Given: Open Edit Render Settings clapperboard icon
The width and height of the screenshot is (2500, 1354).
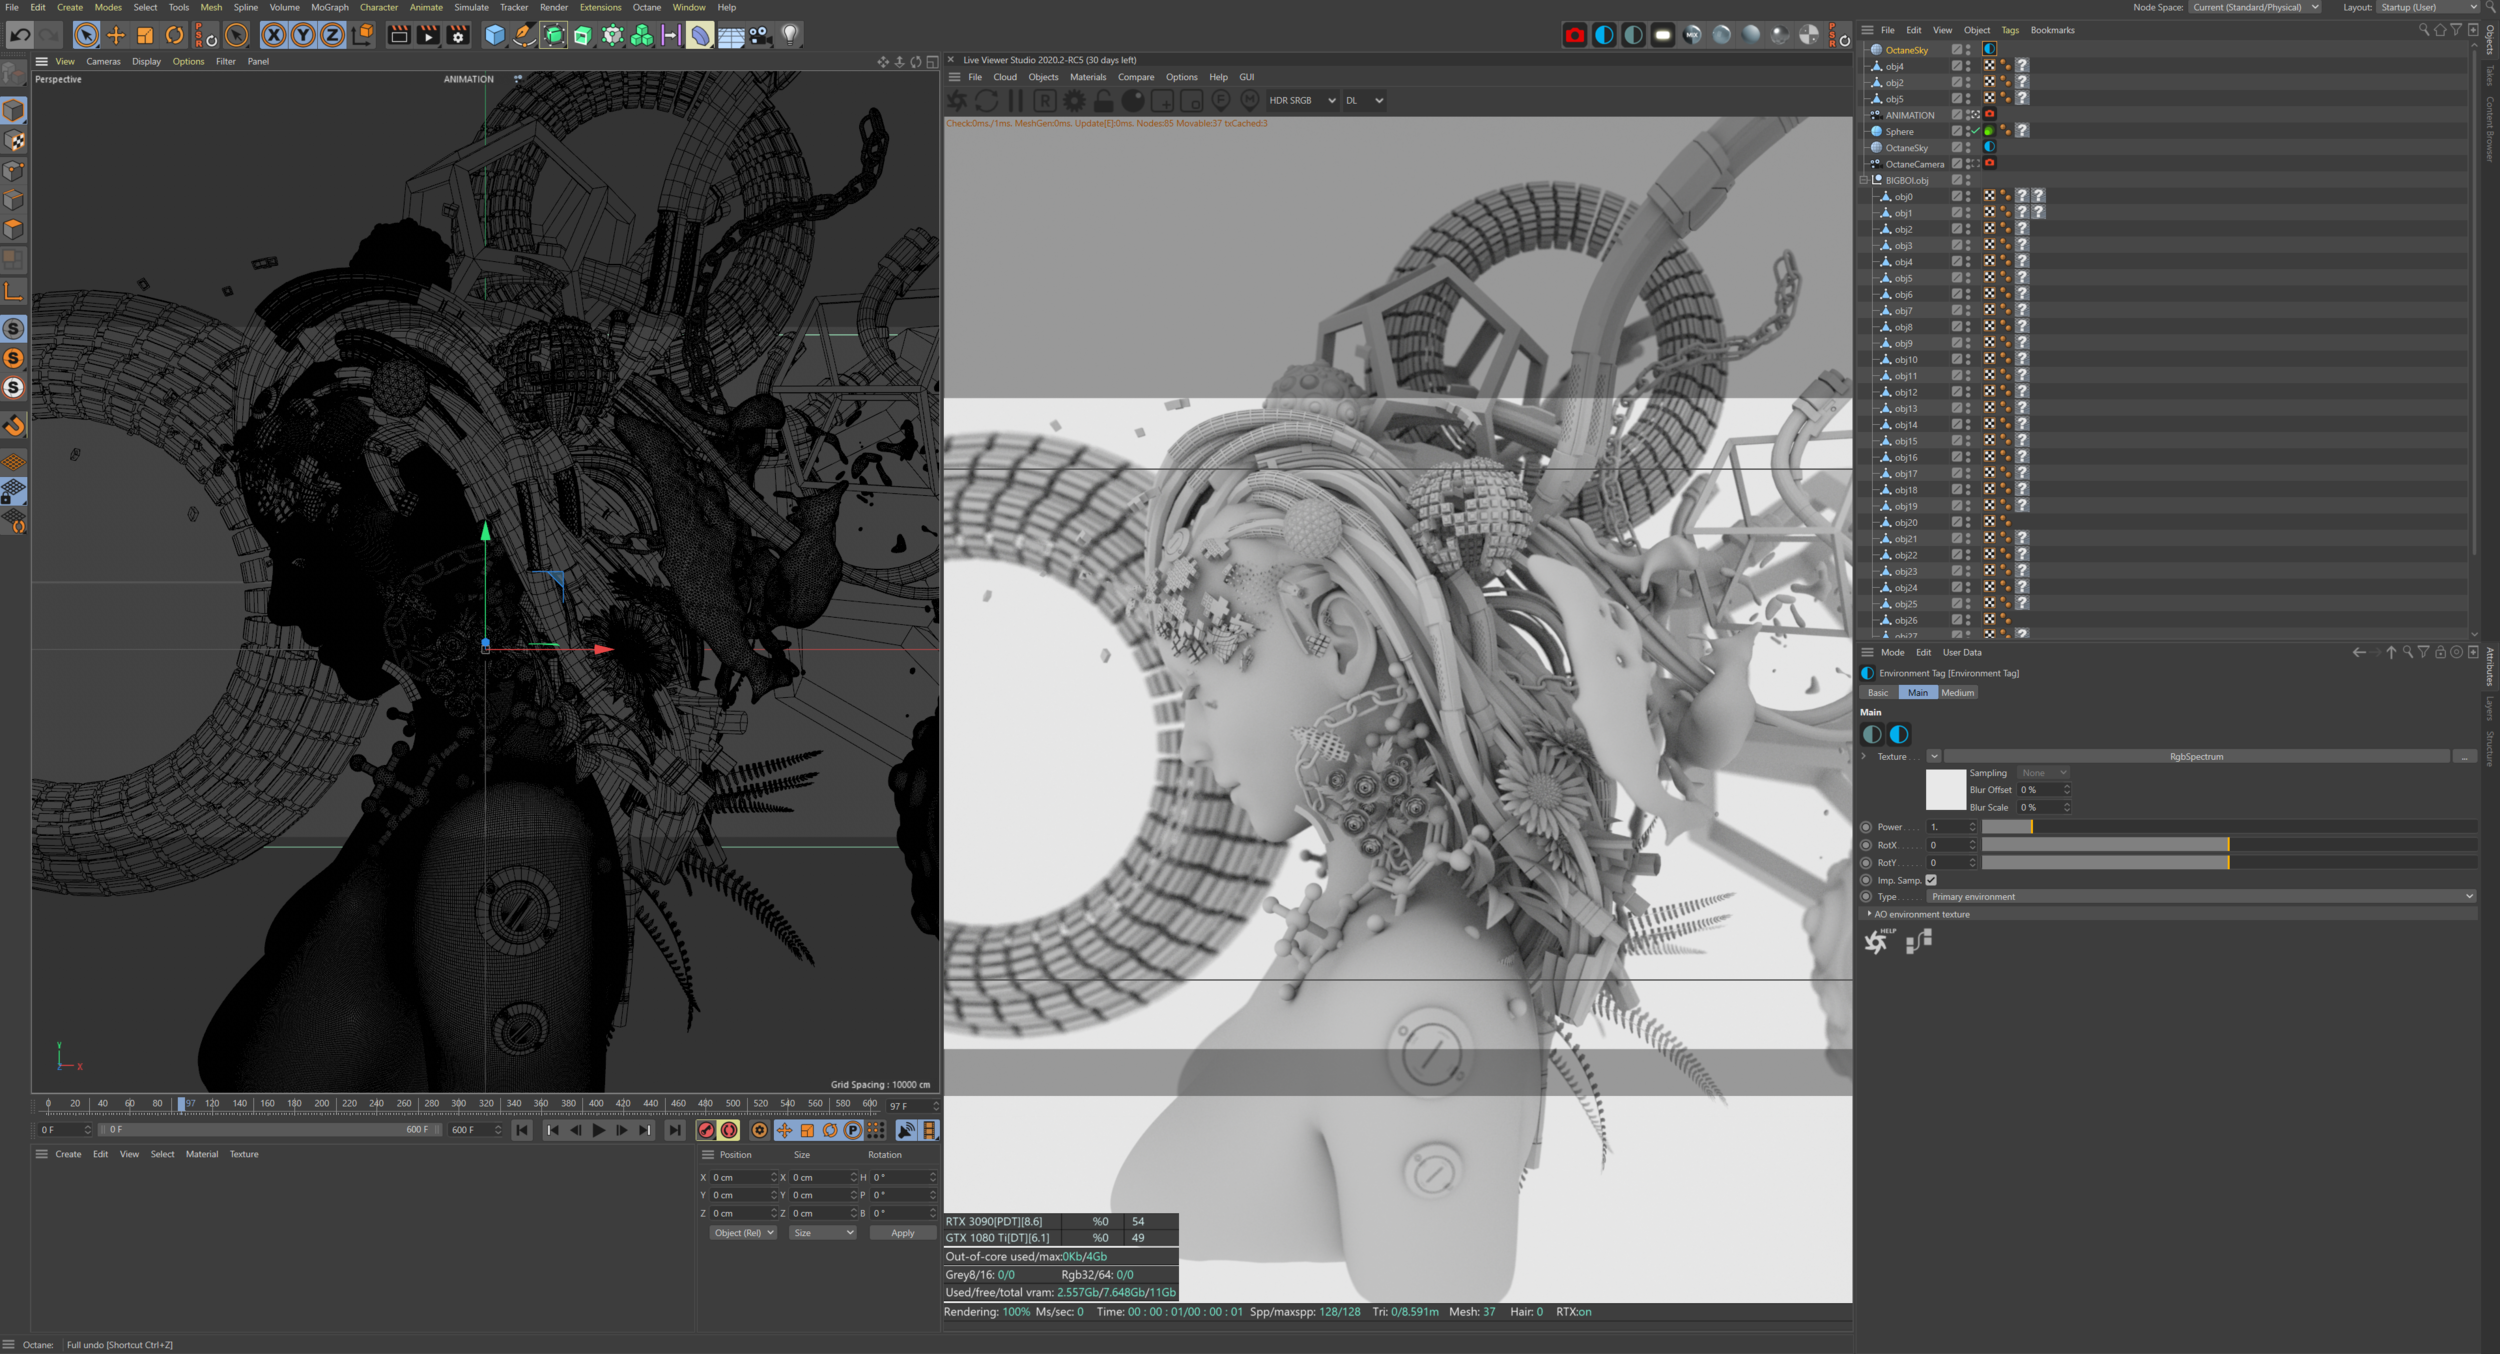Looking at the screenshot, I should (458, 36).
